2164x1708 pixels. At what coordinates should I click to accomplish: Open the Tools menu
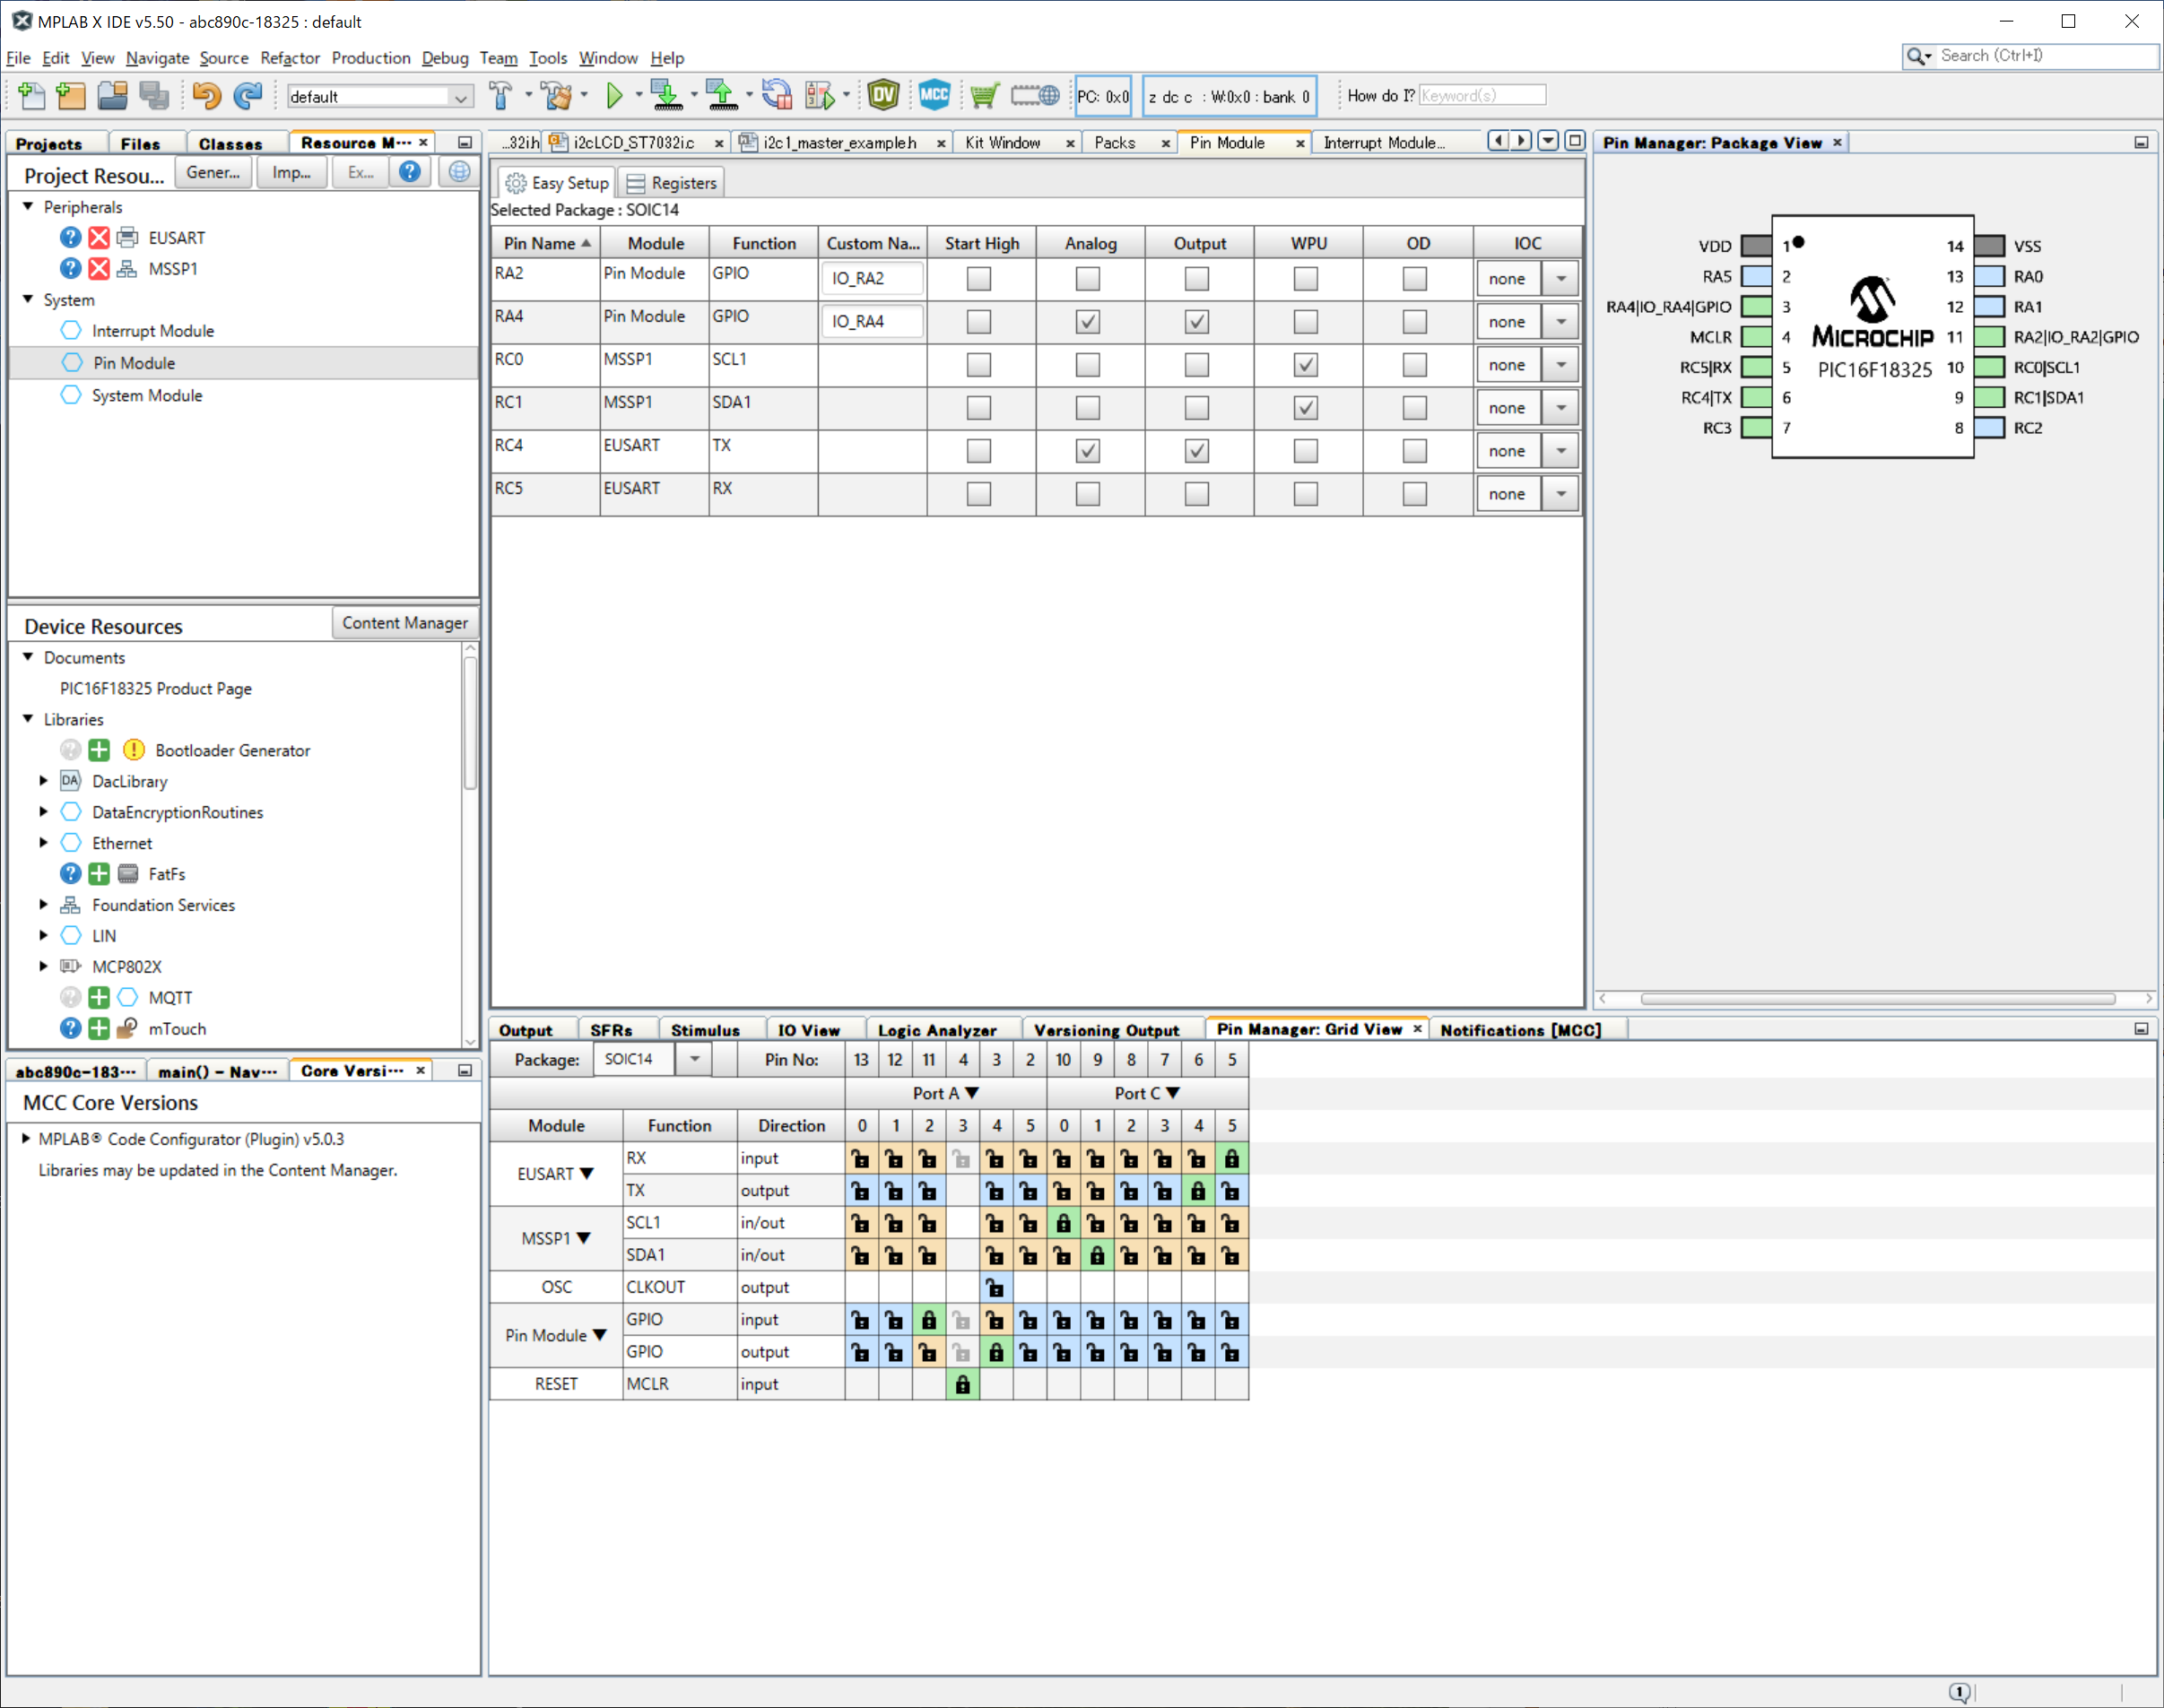548,58
